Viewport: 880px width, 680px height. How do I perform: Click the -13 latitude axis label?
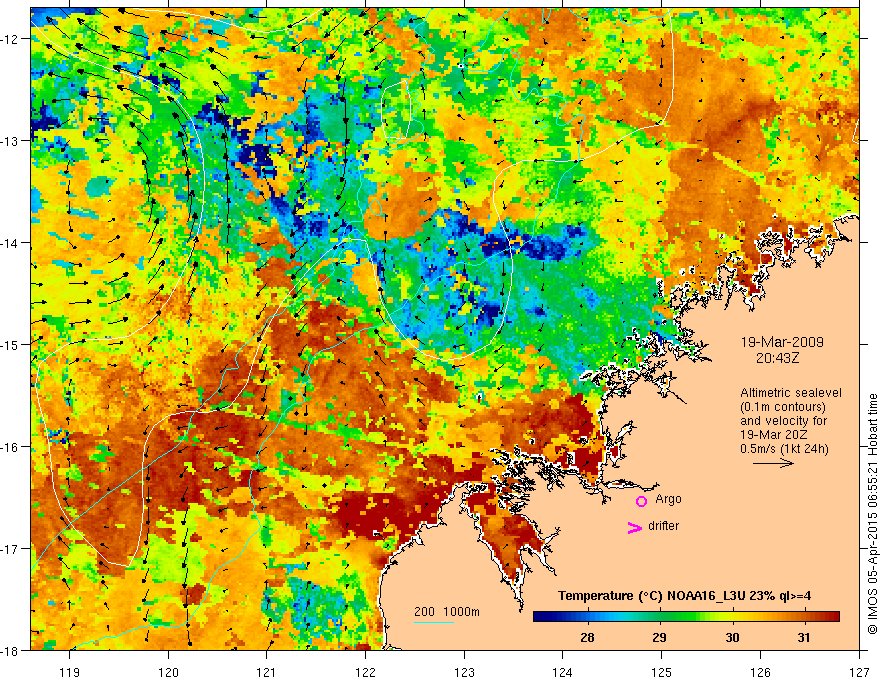[x=10, y=140]
